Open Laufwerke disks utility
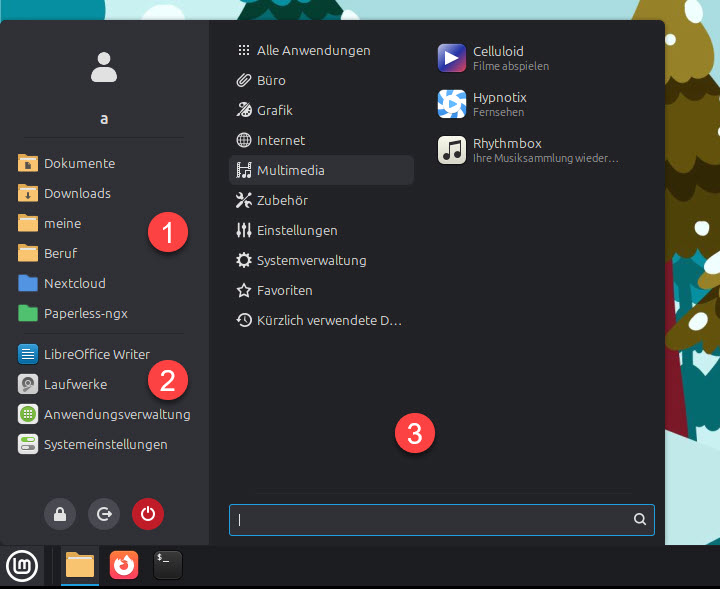The image size is (720, 589). point(75,384)
